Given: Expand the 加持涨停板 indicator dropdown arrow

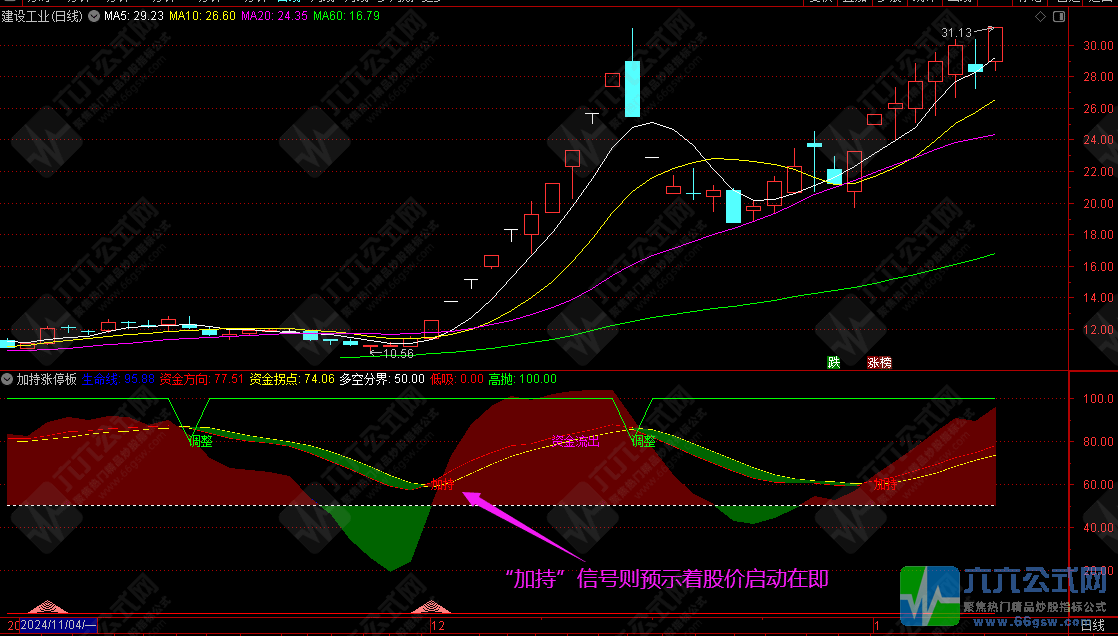Looking at the screenshot, I should [8, 379].
